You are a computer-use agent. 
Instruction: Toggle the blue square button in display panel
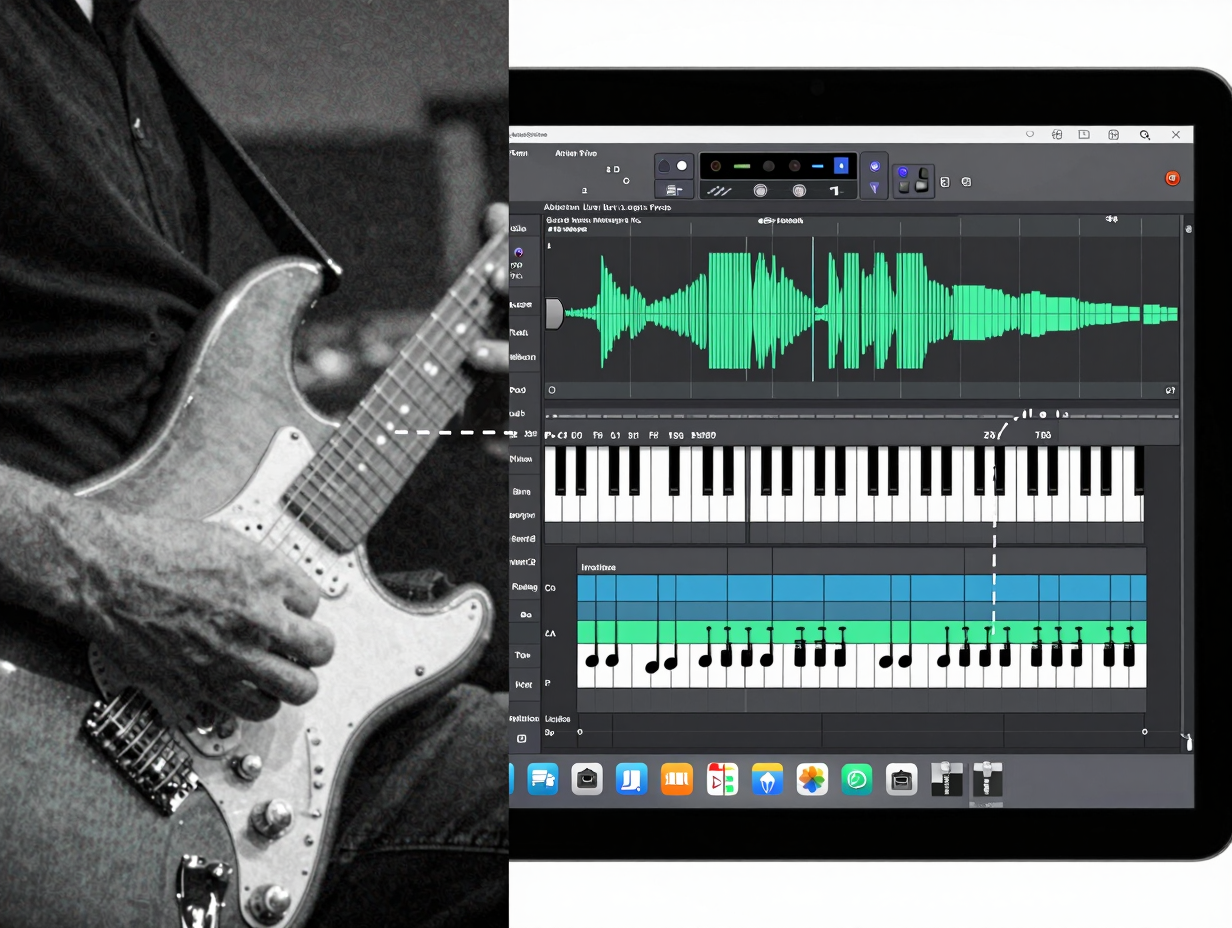coord(841,166)
